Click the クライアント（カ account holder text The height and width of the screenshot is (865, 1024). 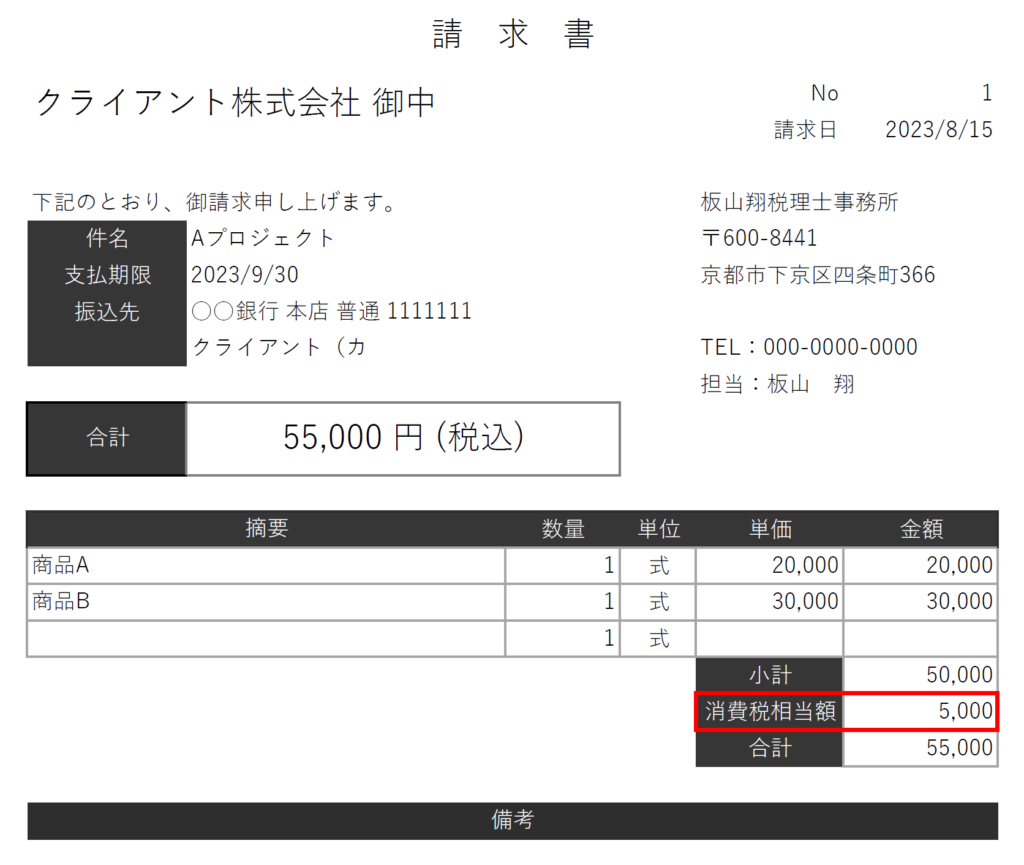click(x=275, y=346)
